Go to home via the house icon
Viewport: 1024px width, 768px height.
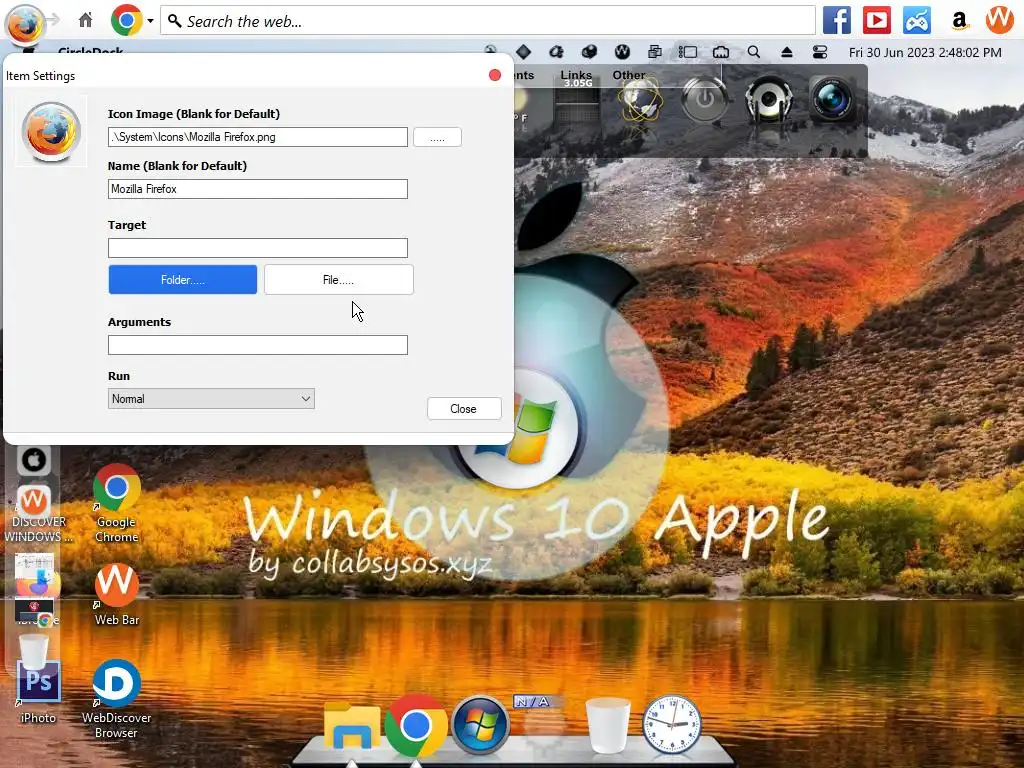(x=86, y=20)
